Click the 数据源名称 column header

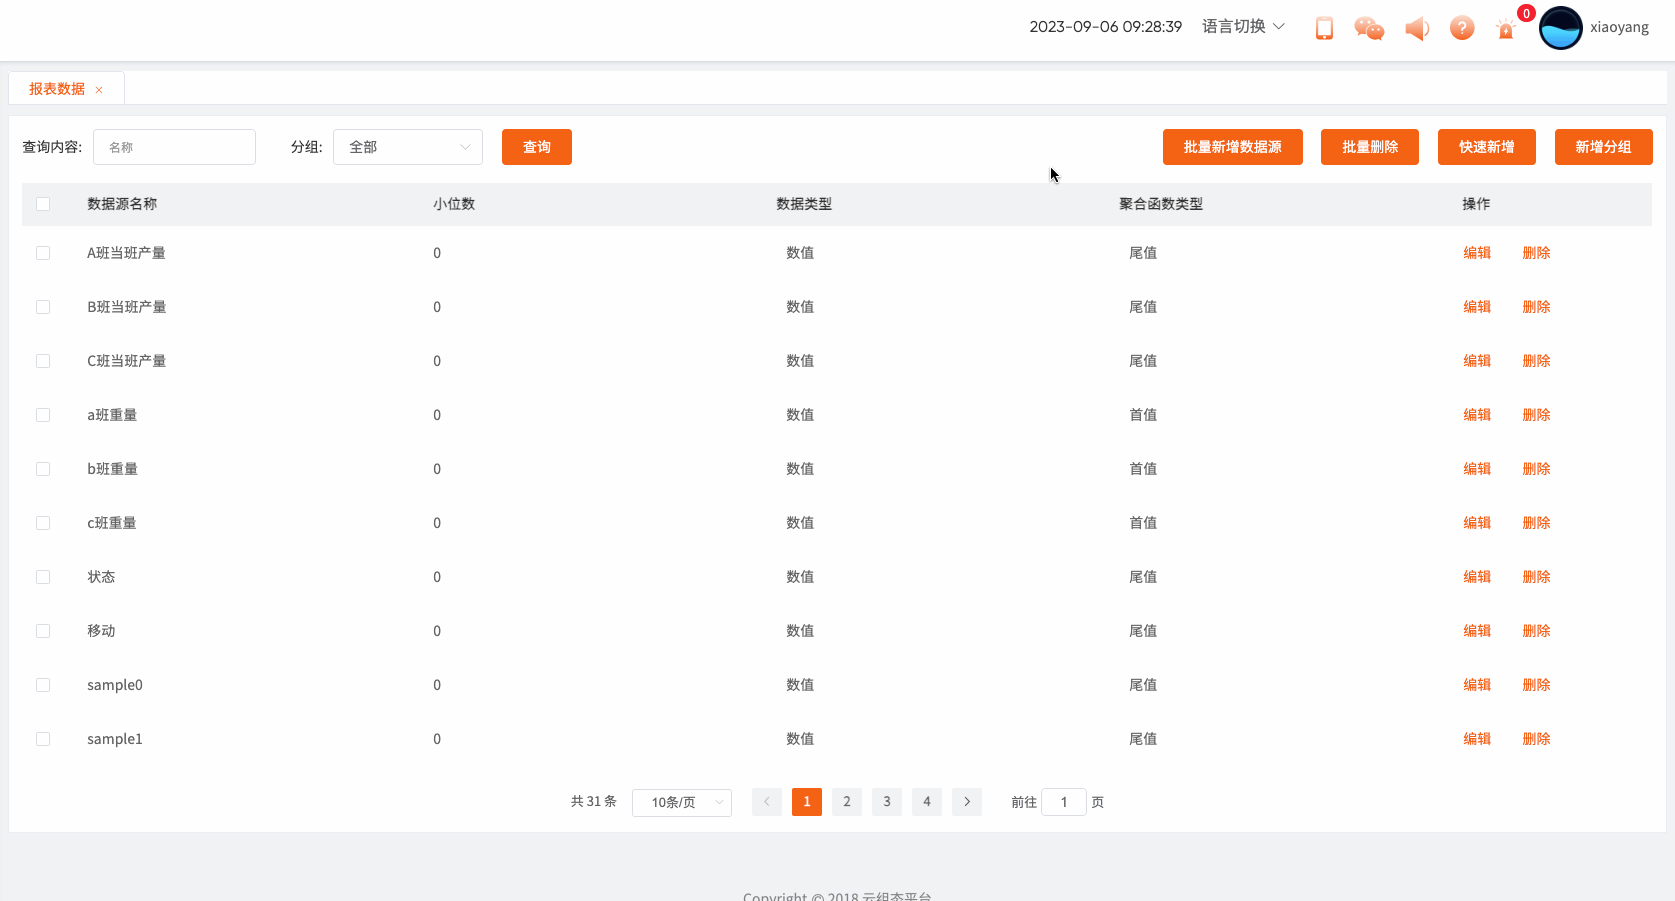[x=122, y=204]
